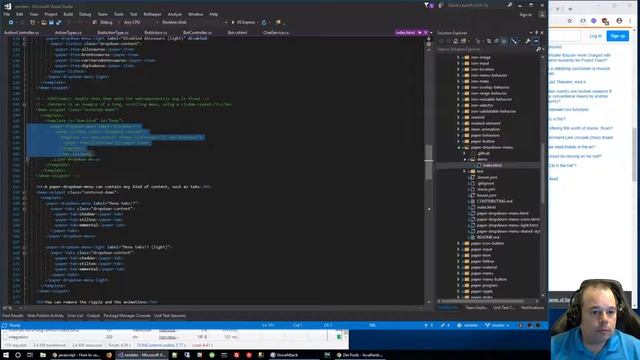Open the Window menu
640x360 pixels.
[x=196, y=14]
